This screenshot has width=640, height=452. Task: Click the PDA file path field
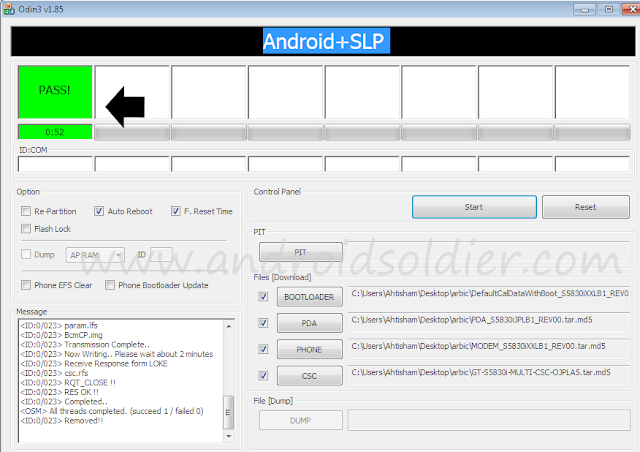coord(489,323)
